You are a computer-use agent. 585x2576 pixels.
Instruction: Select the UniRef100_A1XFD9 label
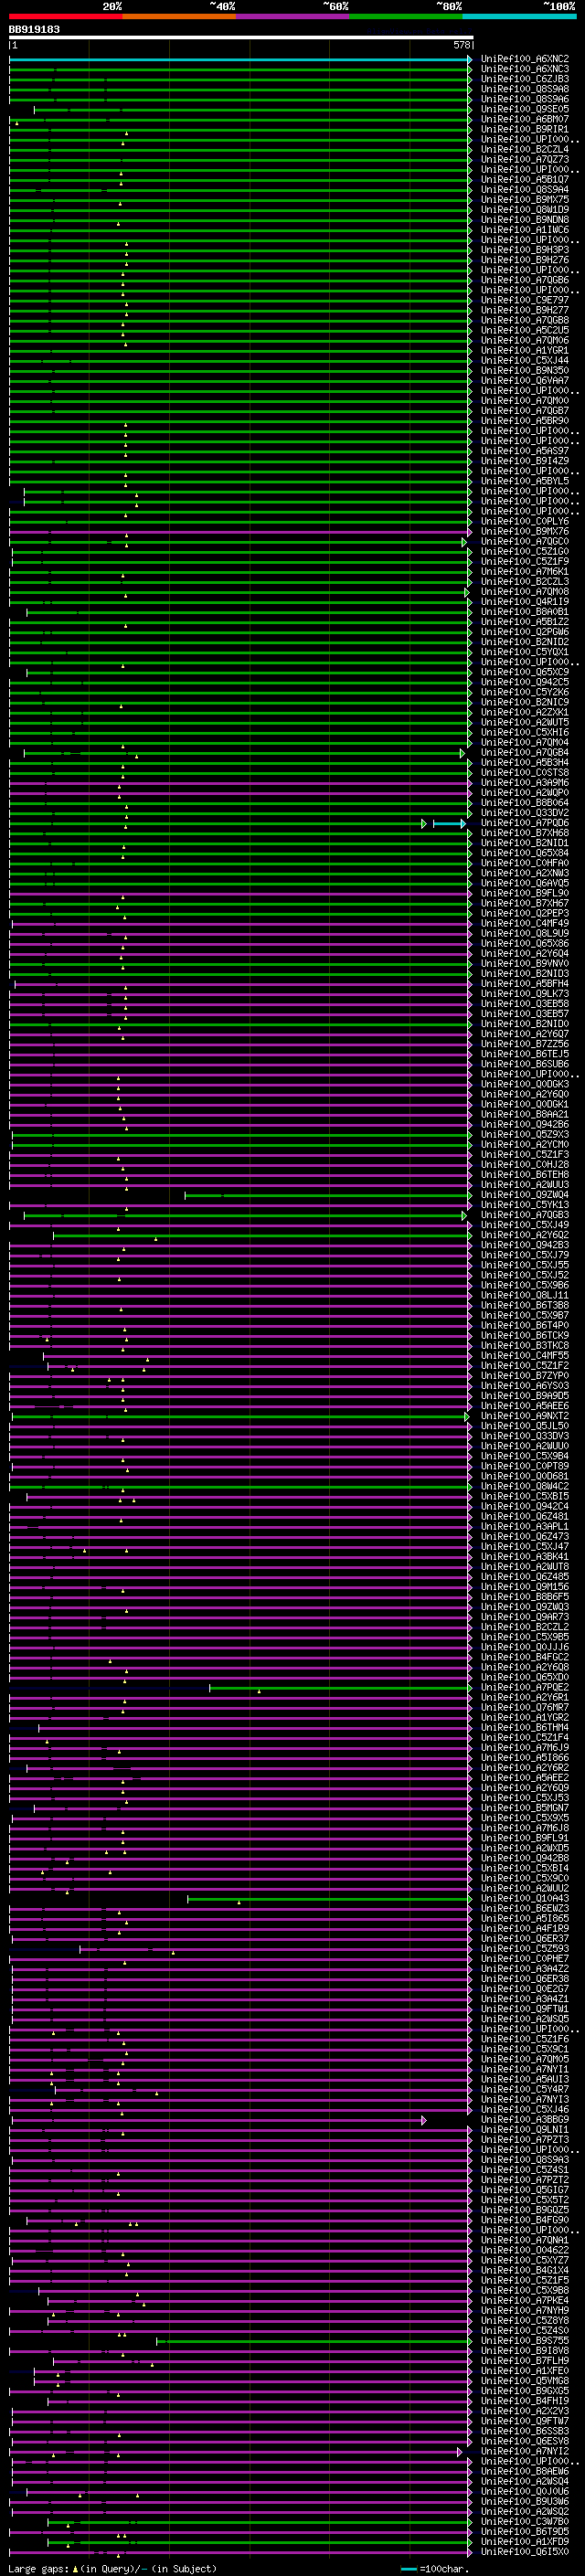pyautogui.click(x=525, y=2541)
